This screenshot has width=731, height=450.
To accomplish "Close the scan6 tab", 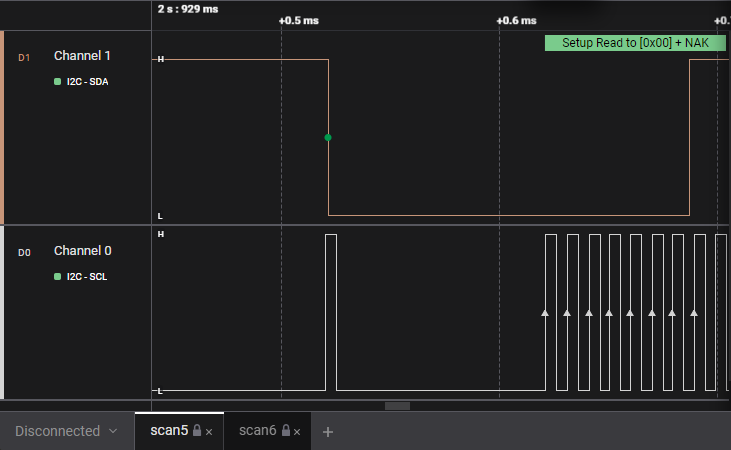I will click(x=297, y=432).
